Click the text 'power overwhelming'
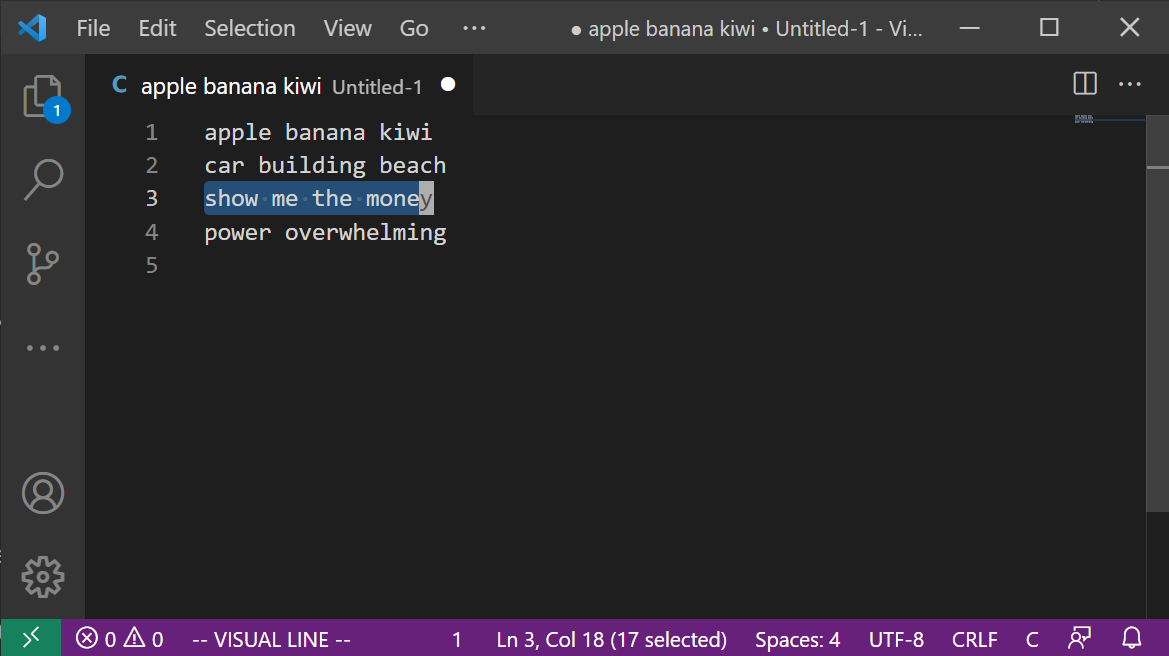 (325, 232)
